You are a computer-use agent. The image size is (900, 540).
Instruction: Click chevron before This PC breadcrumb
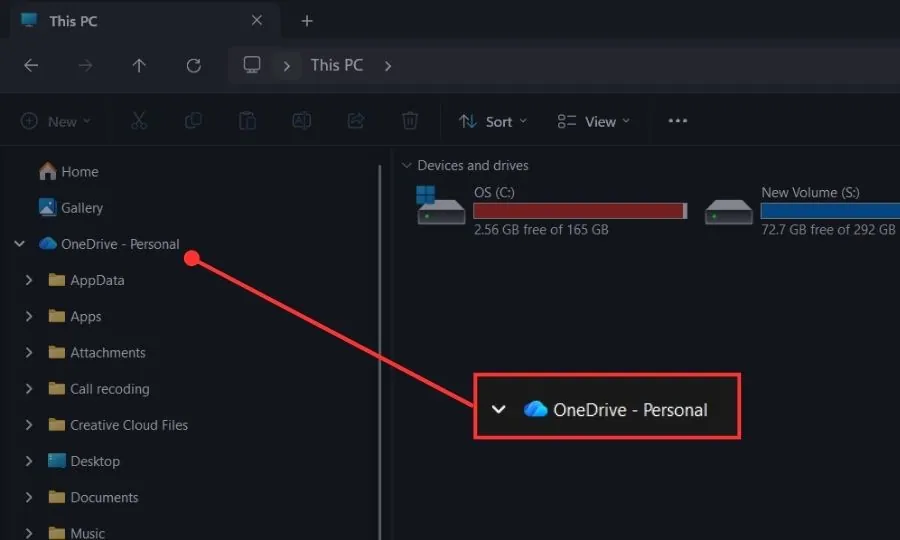[286, 66]
